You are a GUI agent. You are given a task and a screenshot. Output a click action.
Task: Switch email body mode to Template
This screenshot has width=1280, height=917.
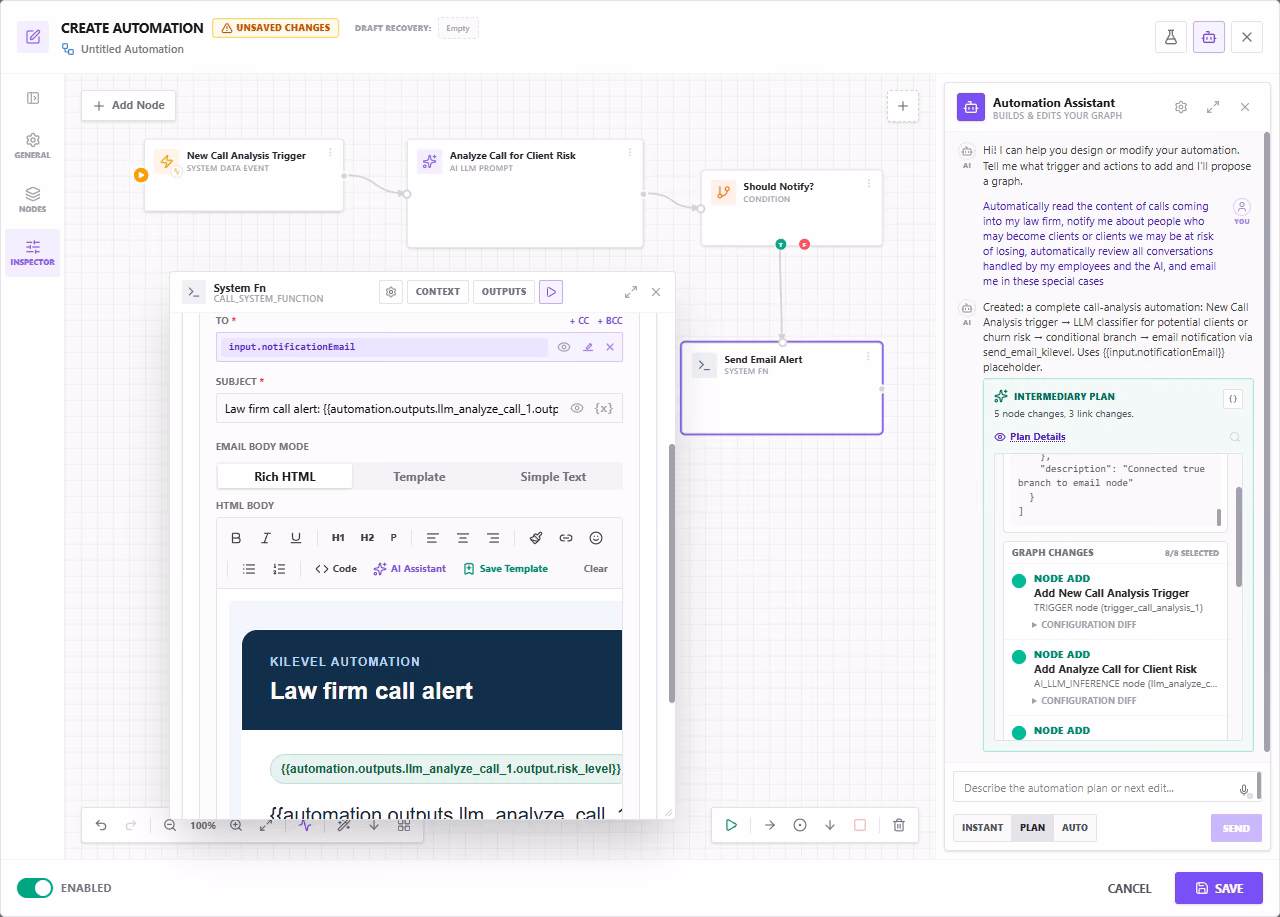click(419, 477)
